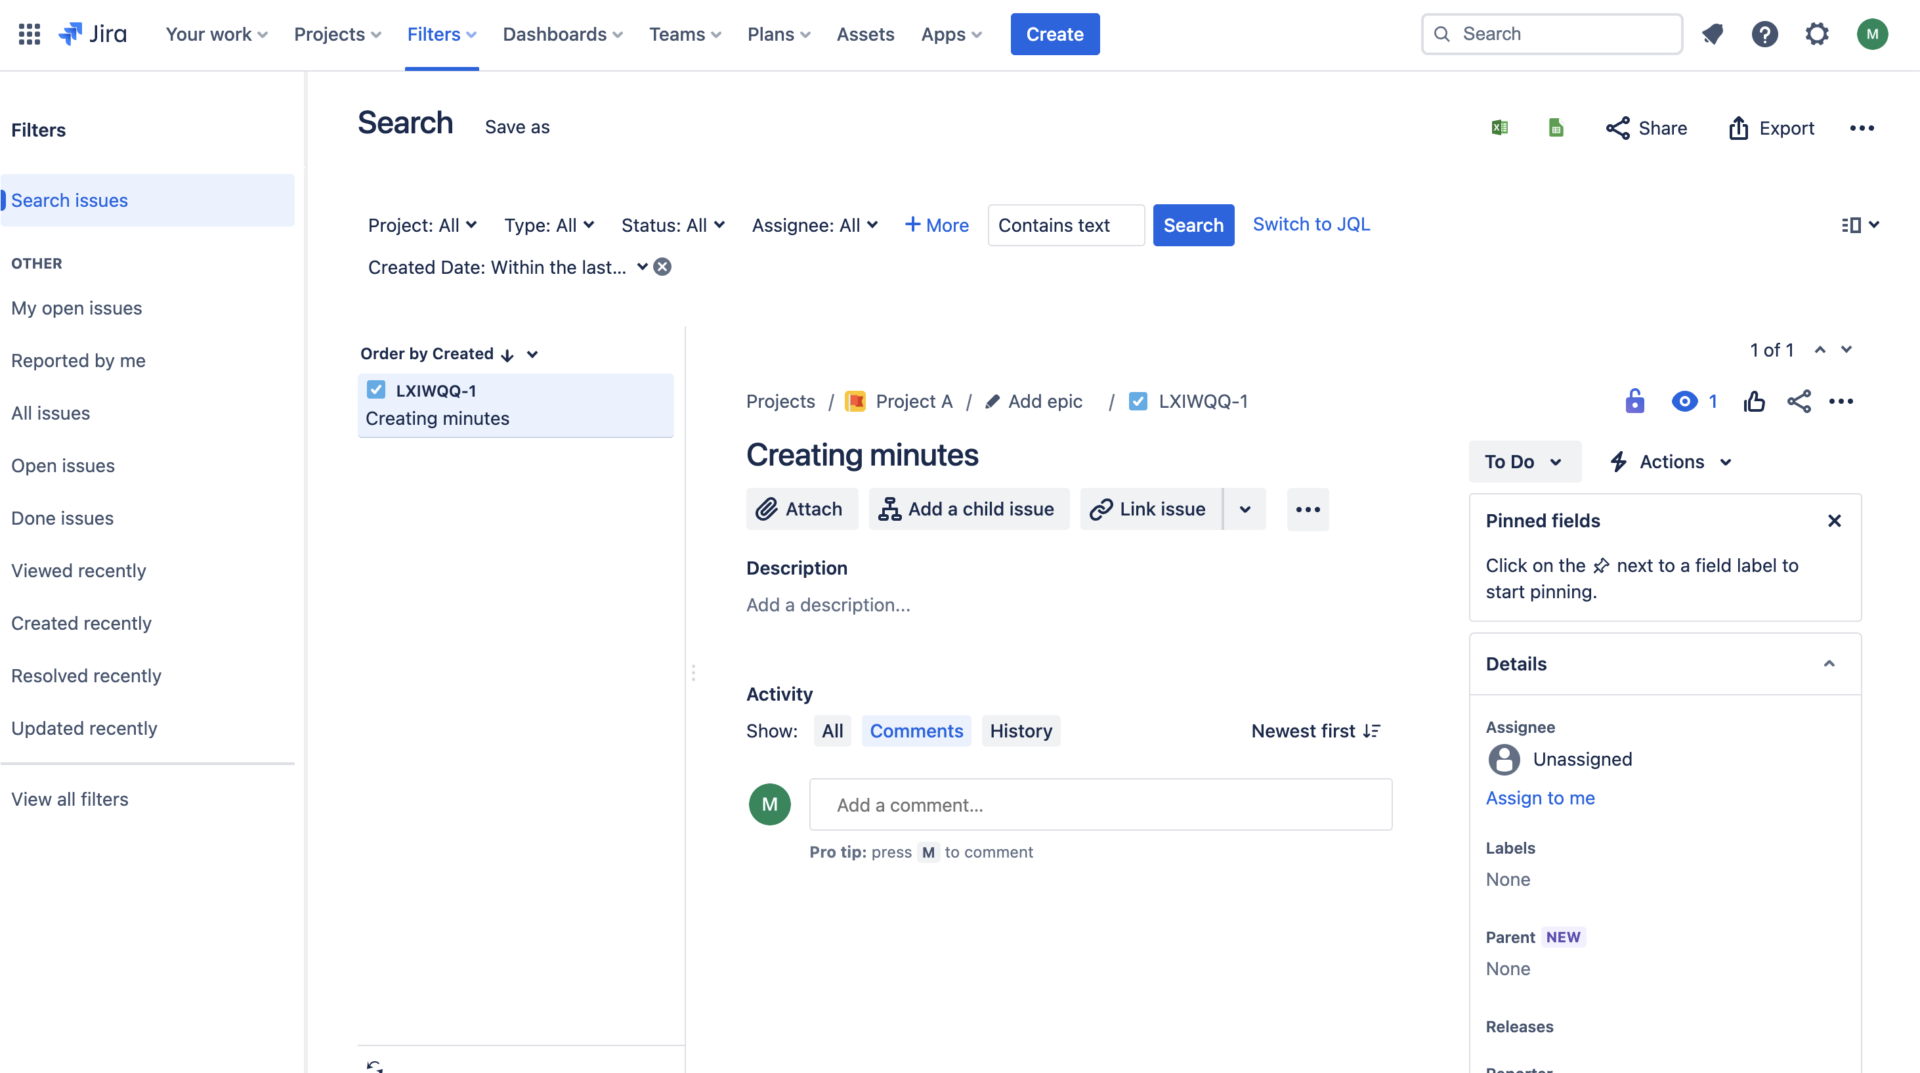1920x1073 pixels.
Task: Click the help question mark icon
Action: click(1764, 34)
